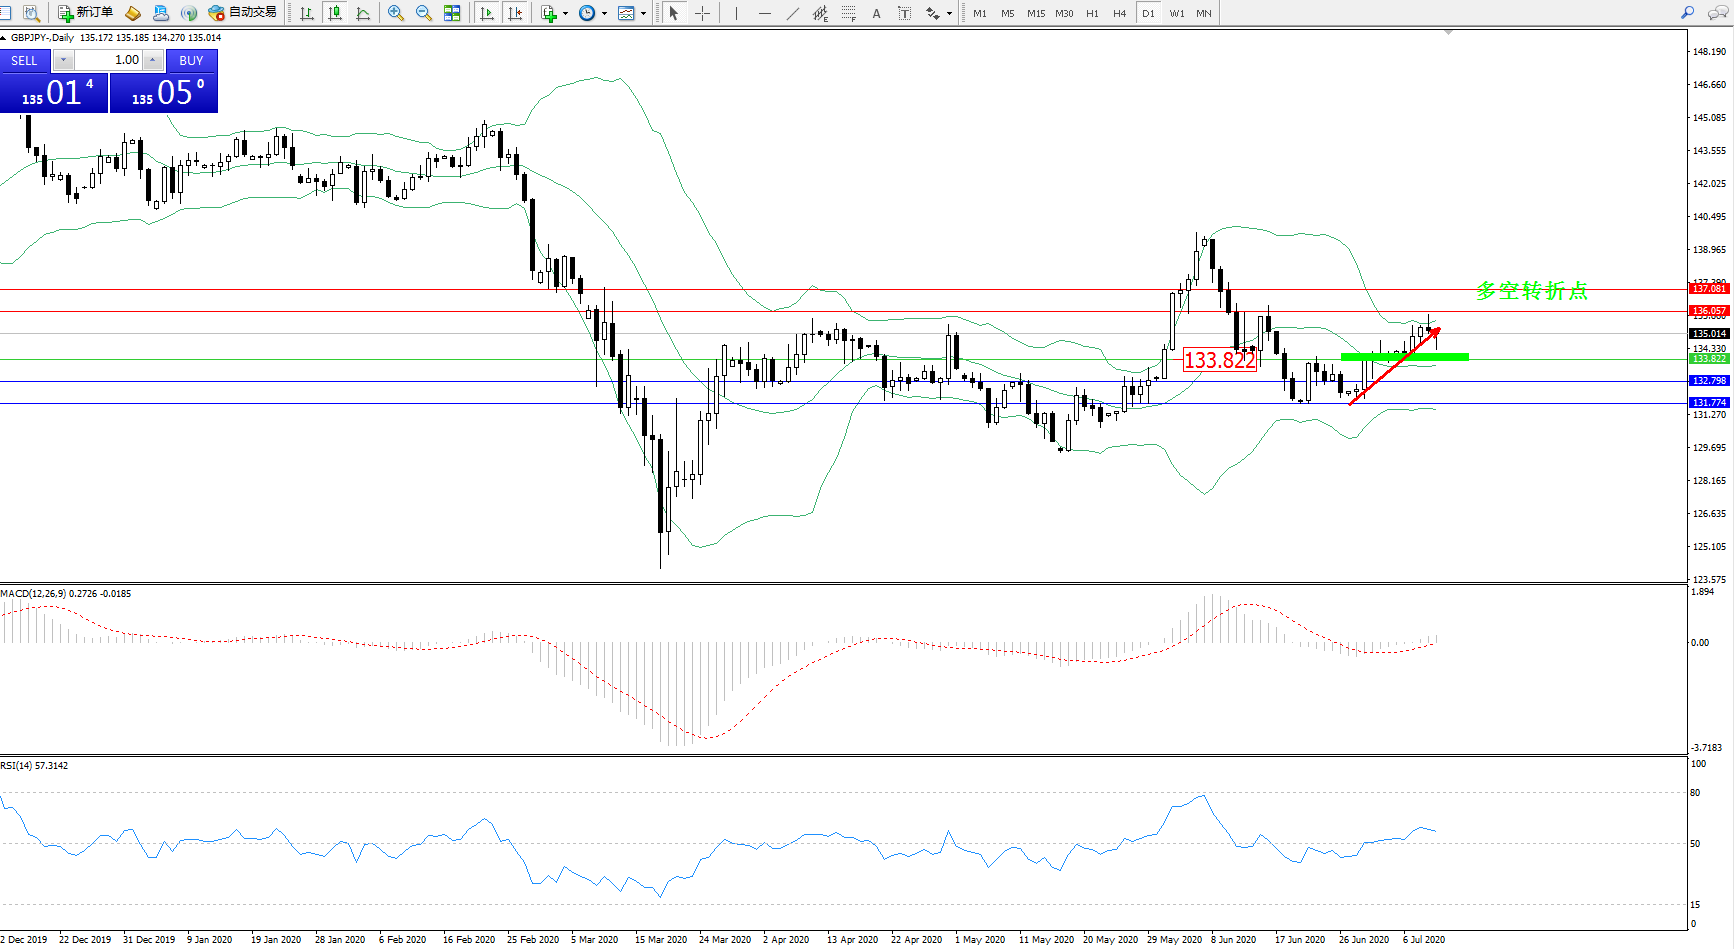
Task: Click the green 133.822 support line
Action: tap(1404, 356)
